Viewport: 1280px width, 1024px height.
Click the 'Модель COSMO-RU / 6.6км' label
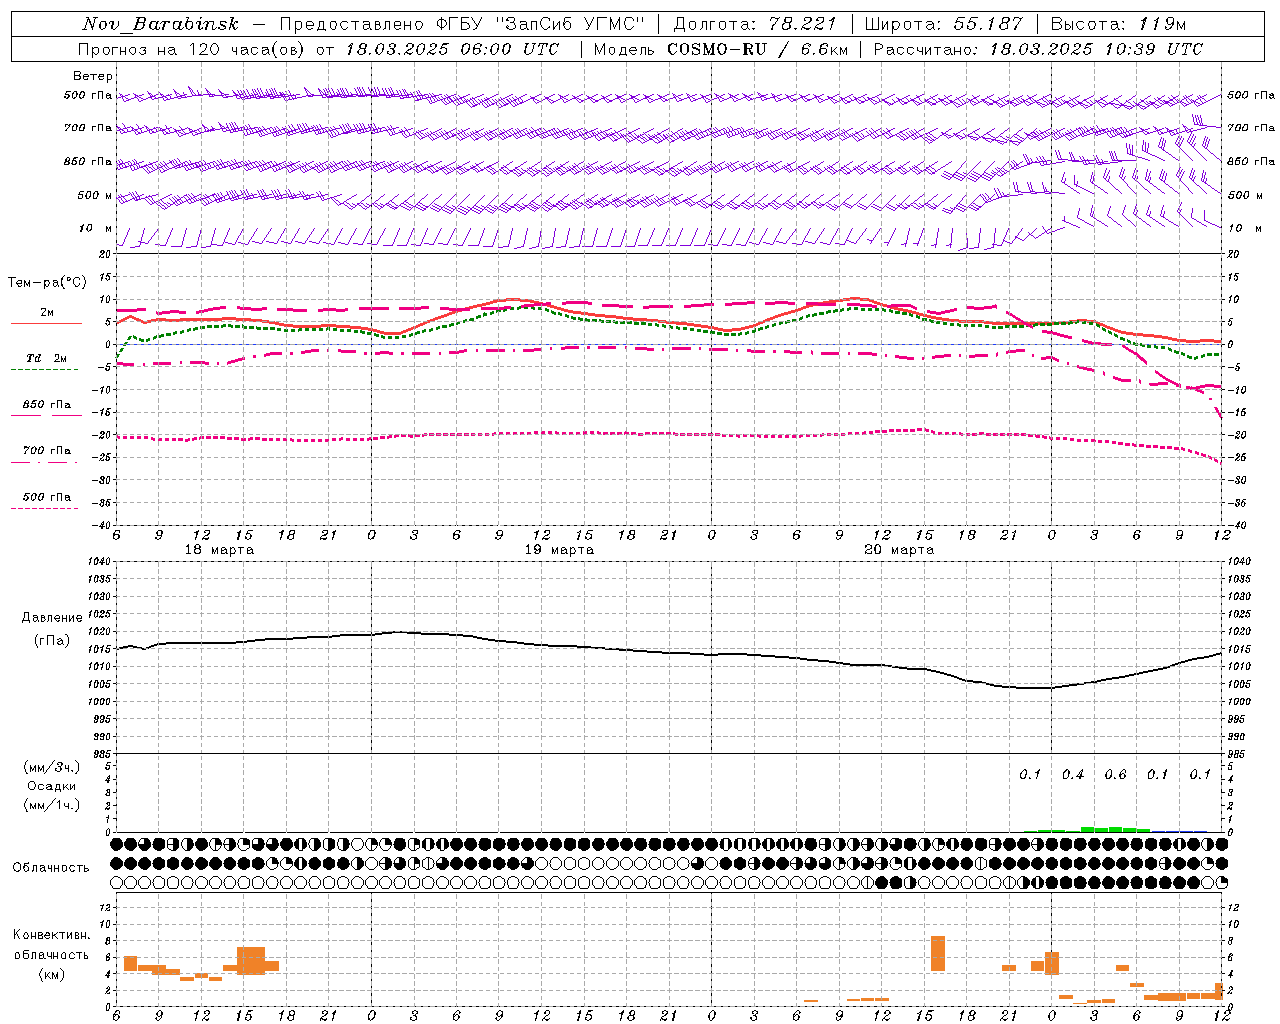(x=721, y=49)
